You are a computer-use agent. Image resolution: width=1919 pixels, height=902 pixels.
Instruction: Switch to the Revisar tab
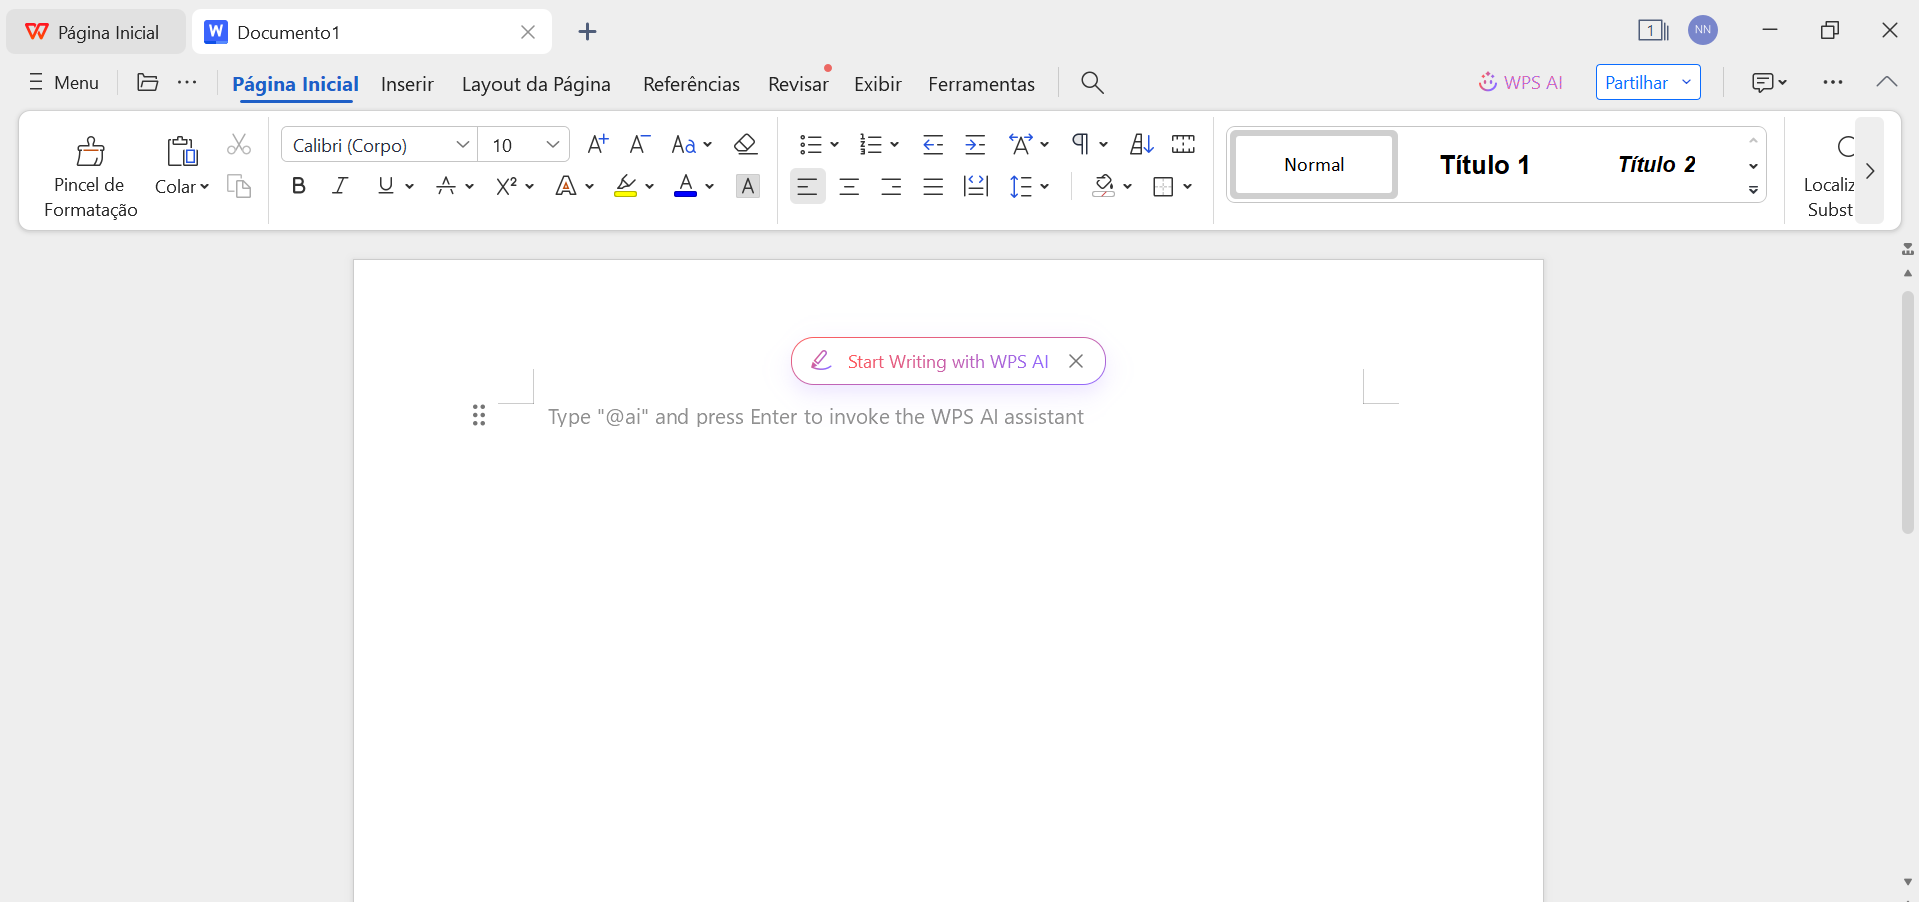point(798,84)
